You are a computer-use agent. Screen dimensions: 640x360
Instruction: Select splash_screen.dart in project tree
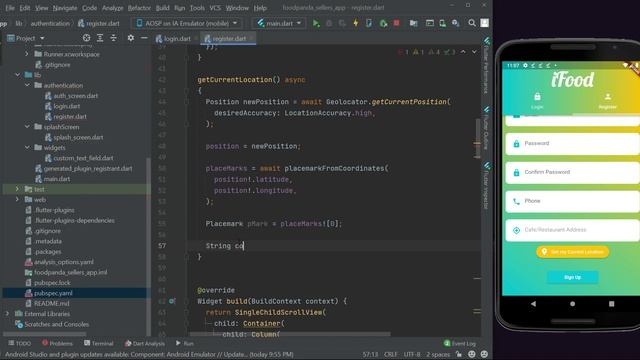78,137
